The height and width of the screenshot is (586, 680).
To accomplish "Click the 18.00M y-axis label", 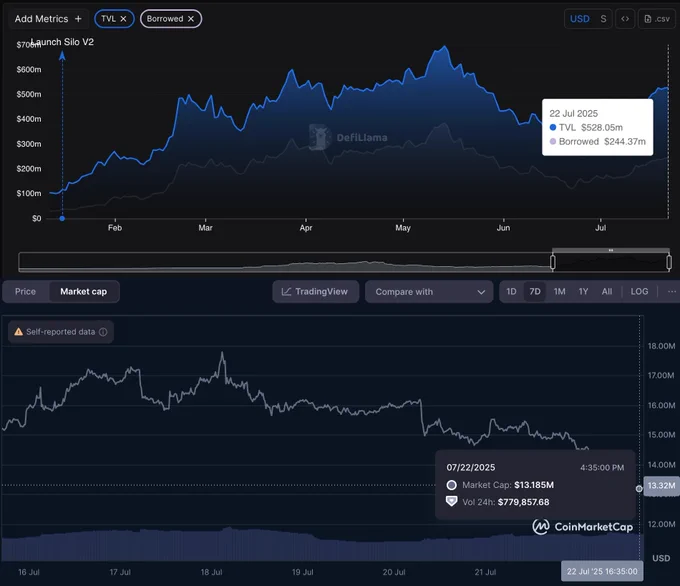I will click(661, 346).
